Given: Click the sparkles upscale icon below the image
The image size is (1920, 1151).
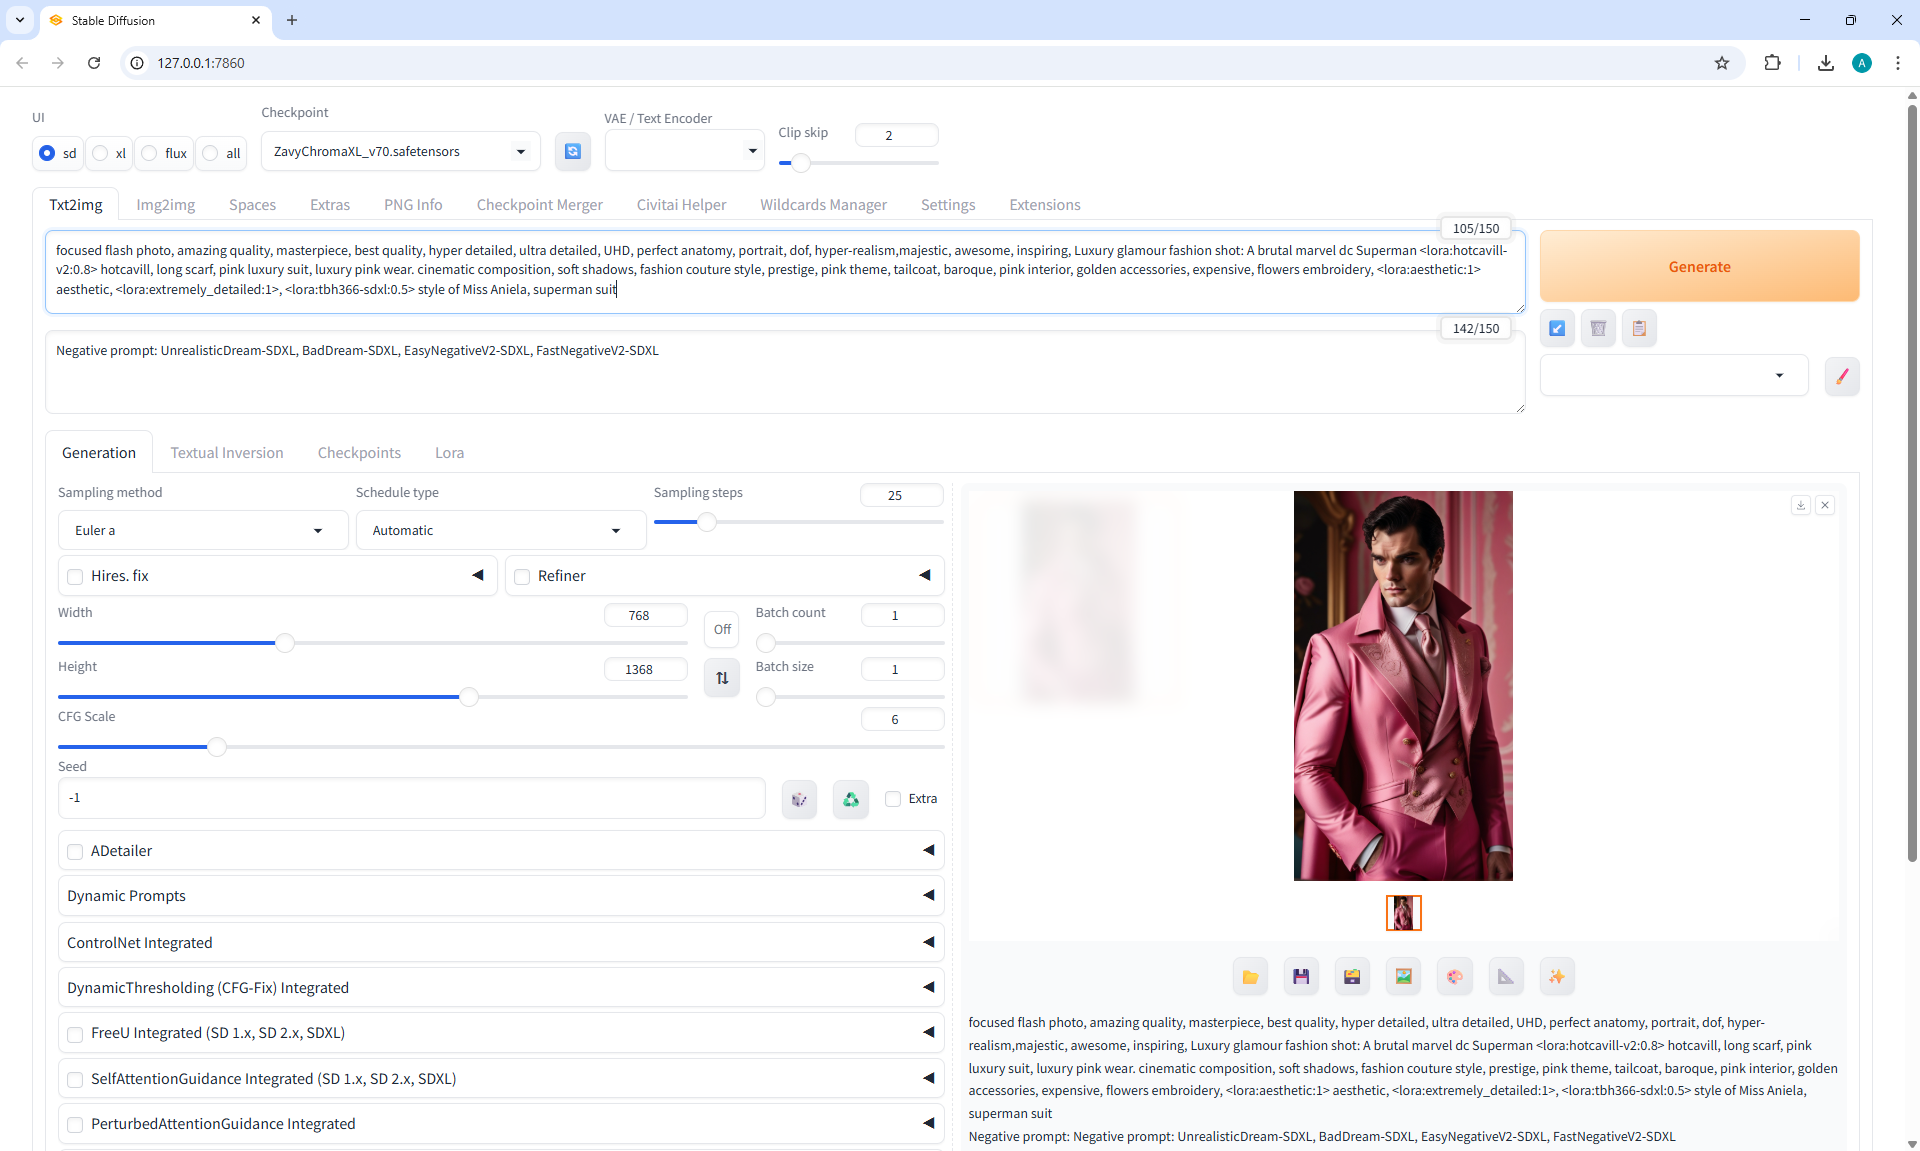Looking at the screenshot, I should tap(1556, 977).
